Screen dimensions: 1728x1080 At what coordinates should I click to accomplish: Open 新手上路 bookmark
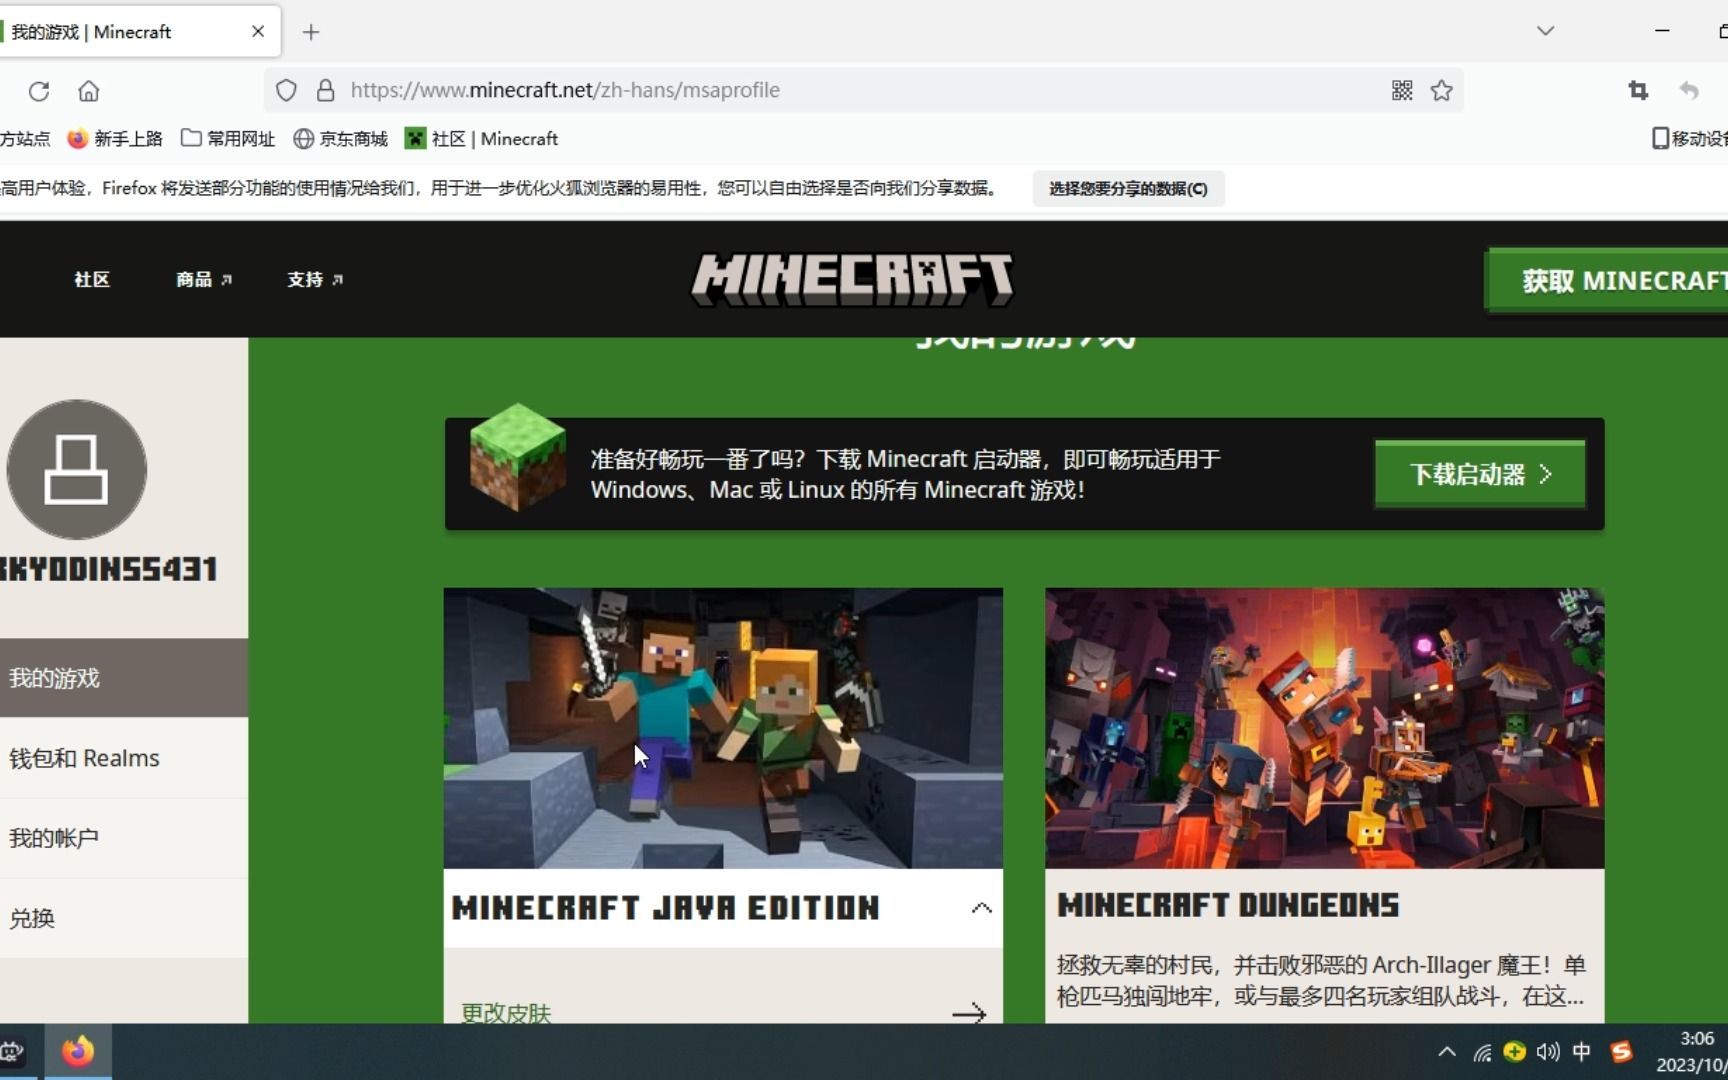coord(114,139)
